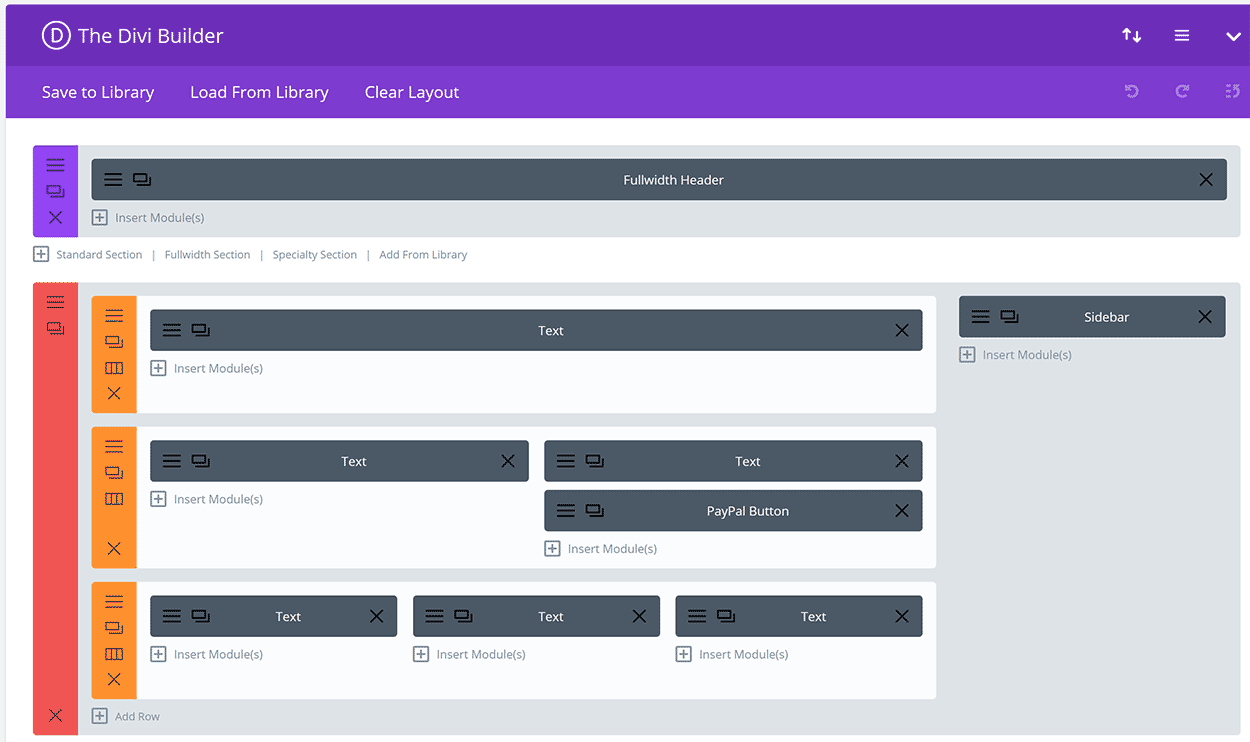Duplicate the Fullwidth Header module
Viewport: 1250px width, 742px height.
click(142, 180)
